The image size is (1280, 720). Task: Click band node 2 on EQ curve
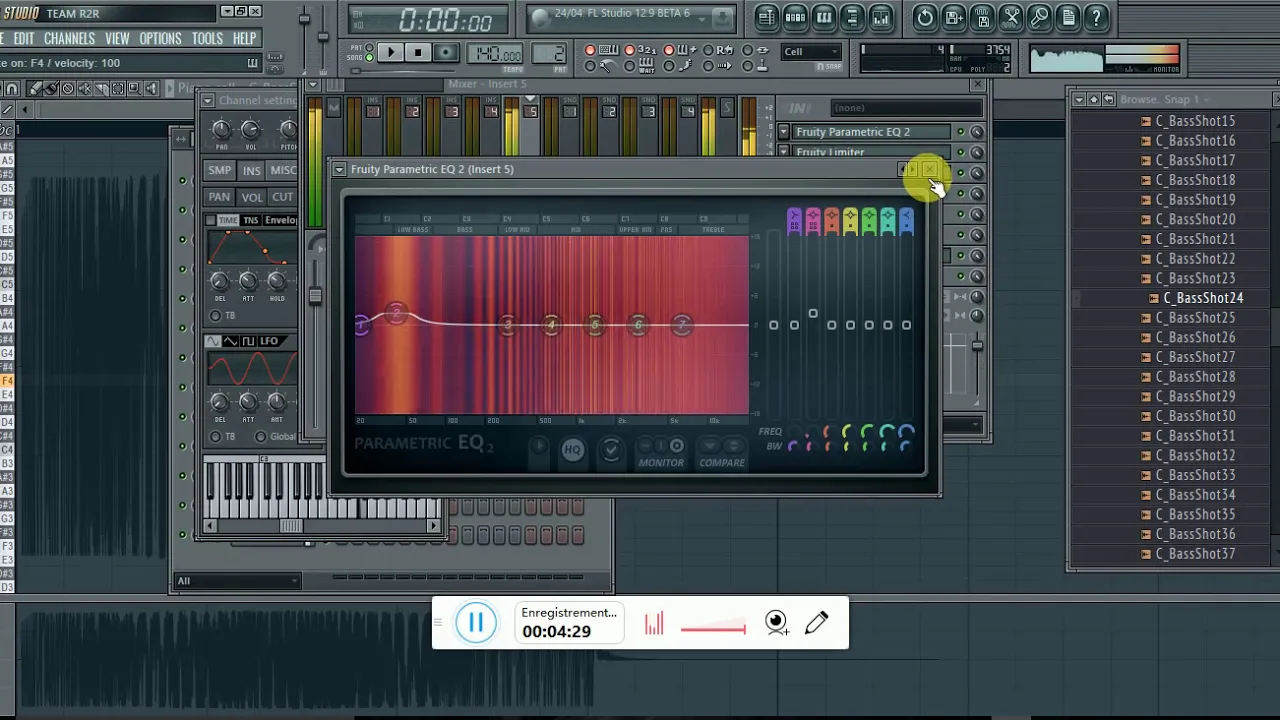[x=396, y=314]
